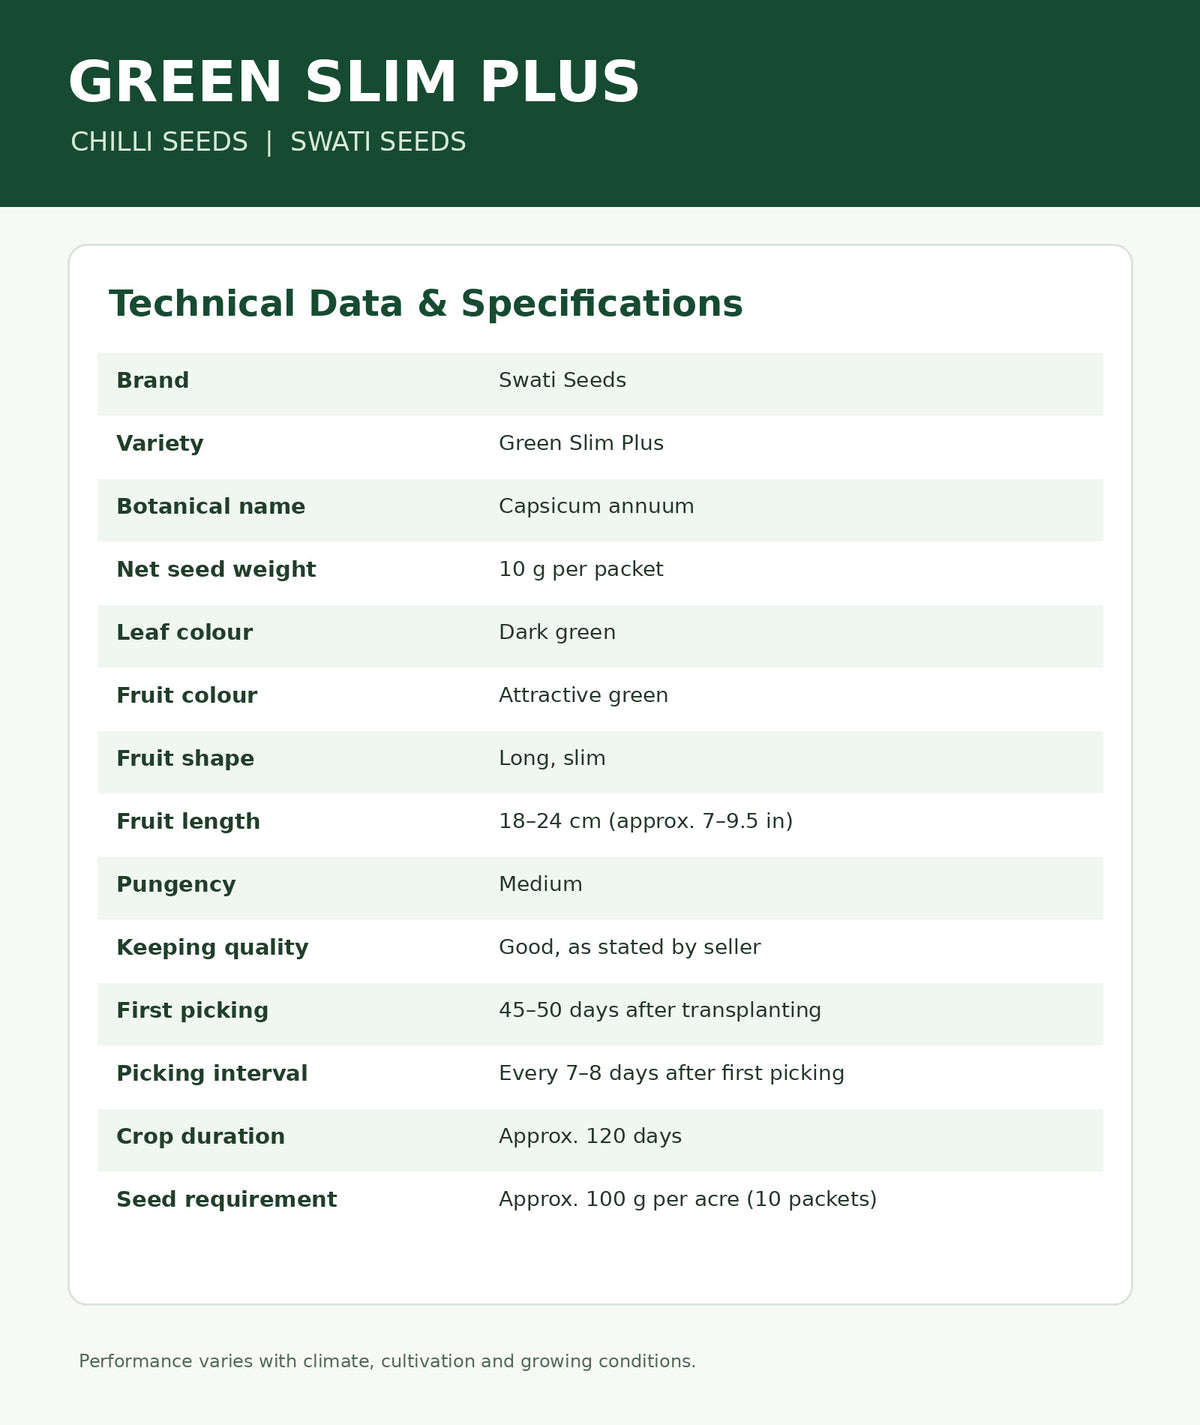Click the Green Slim Plus value

[581, 444]
